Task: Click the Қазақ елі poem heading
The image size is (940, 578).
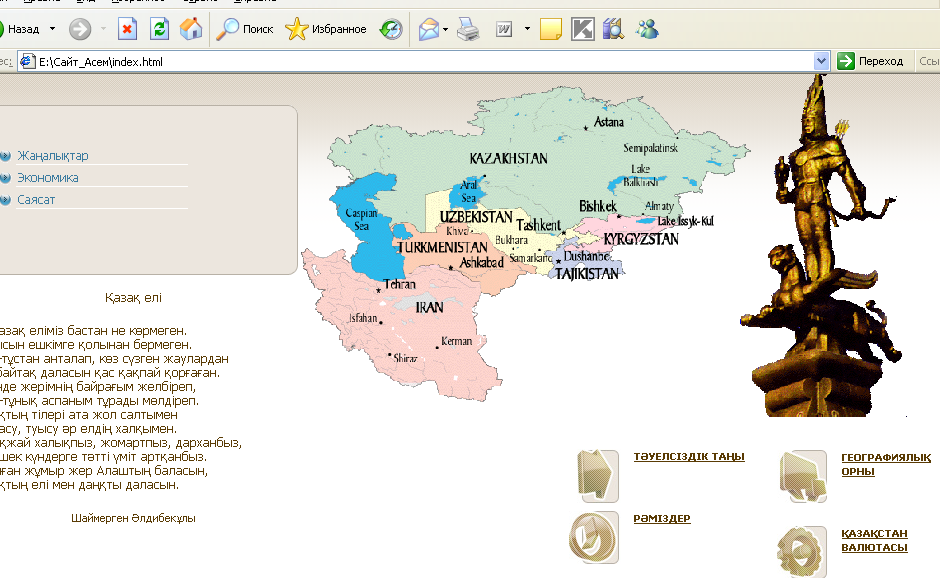Action: [x=133, y=297]
